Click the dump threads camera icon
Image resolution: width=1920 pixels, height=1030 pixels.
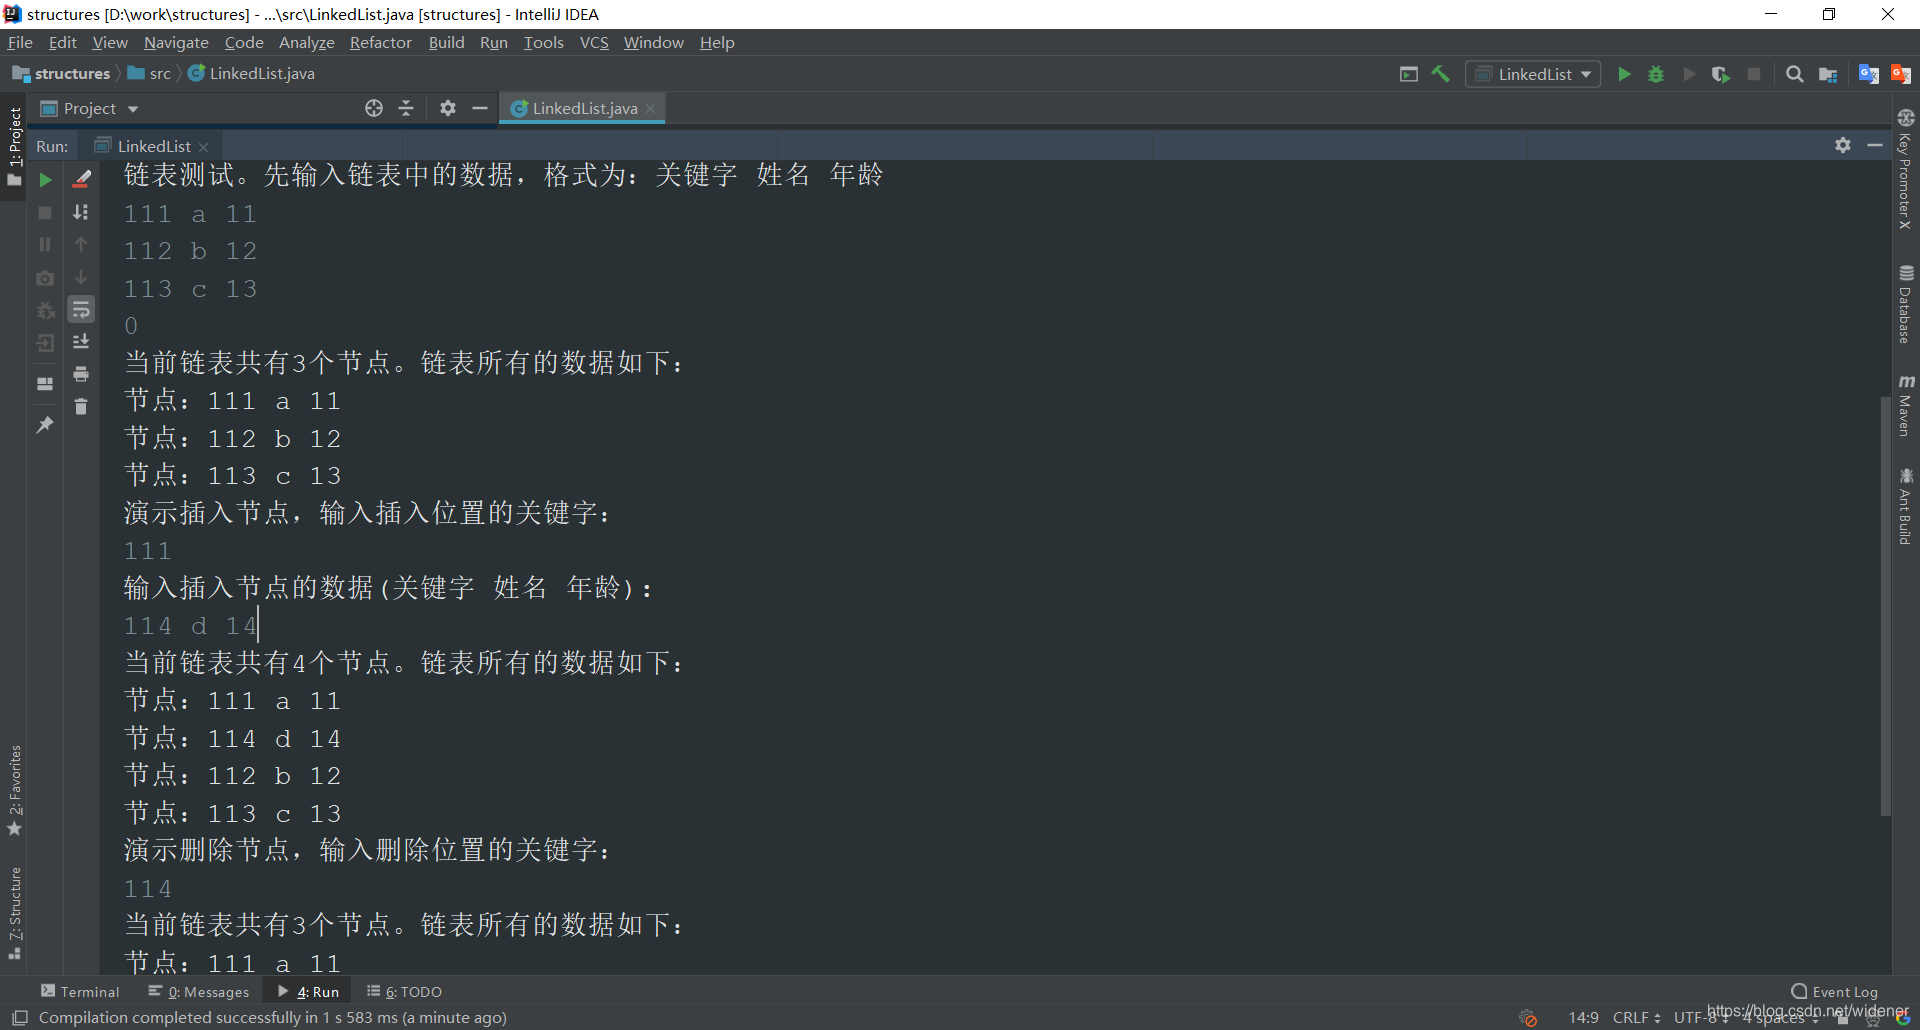45,278
